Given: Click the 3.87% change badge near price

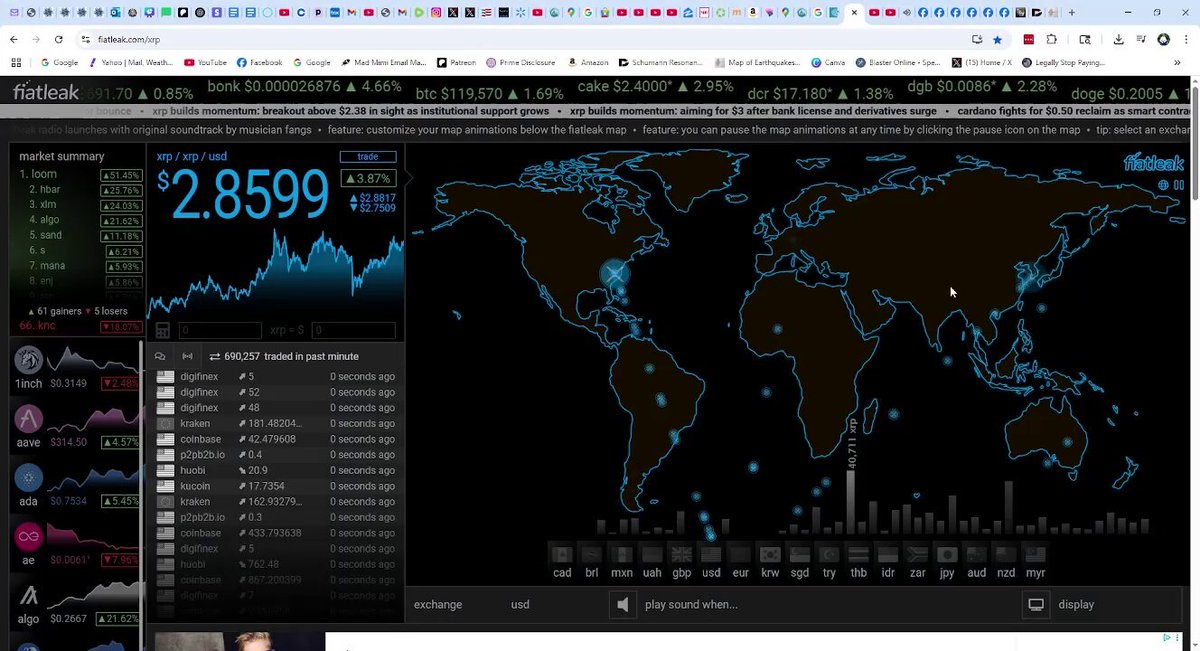Looking at the screenshot, I should coord(368,178).
